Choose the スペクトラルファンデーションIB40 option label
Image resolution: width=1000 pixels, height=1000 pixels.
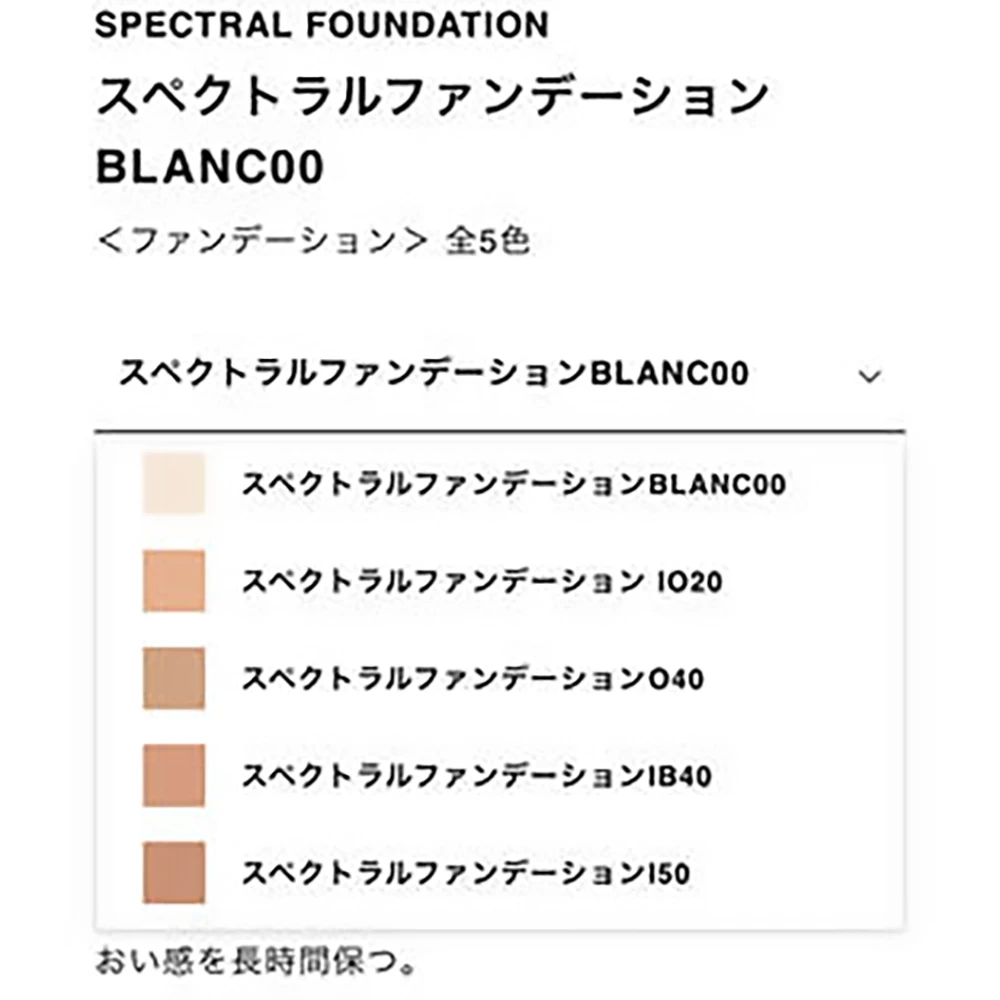476,776
